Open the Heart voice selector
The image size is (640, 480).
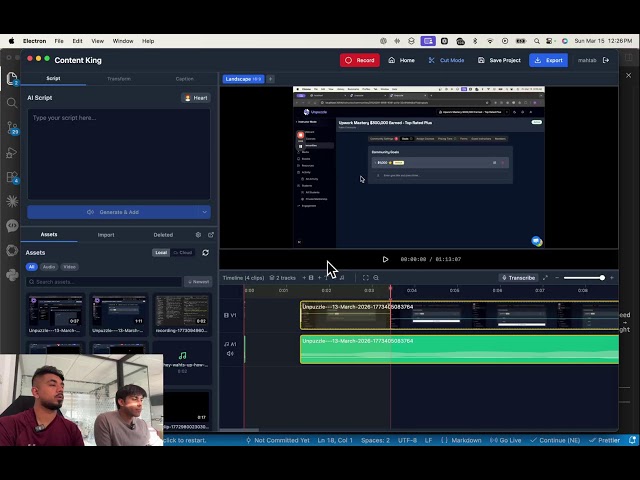pos(196,98)
